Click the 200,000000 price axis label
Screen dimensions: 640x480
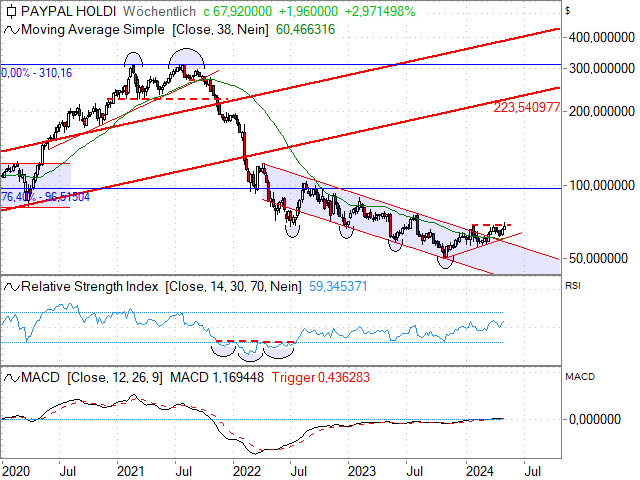click(602, 111)
